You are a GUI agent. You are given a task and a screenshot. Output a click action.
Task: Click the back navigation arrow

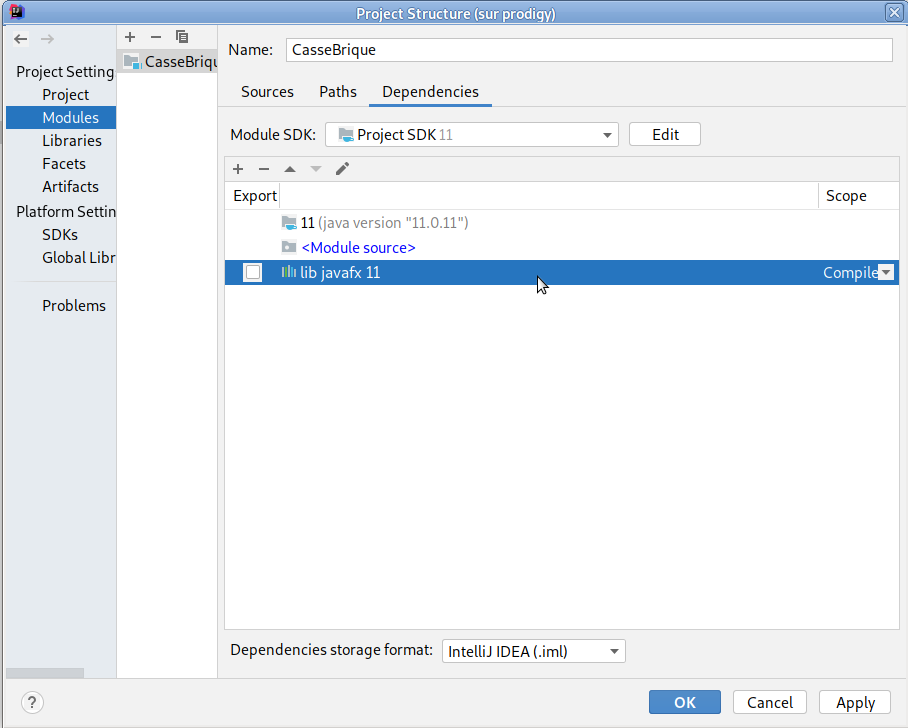[x=21, y=39]
